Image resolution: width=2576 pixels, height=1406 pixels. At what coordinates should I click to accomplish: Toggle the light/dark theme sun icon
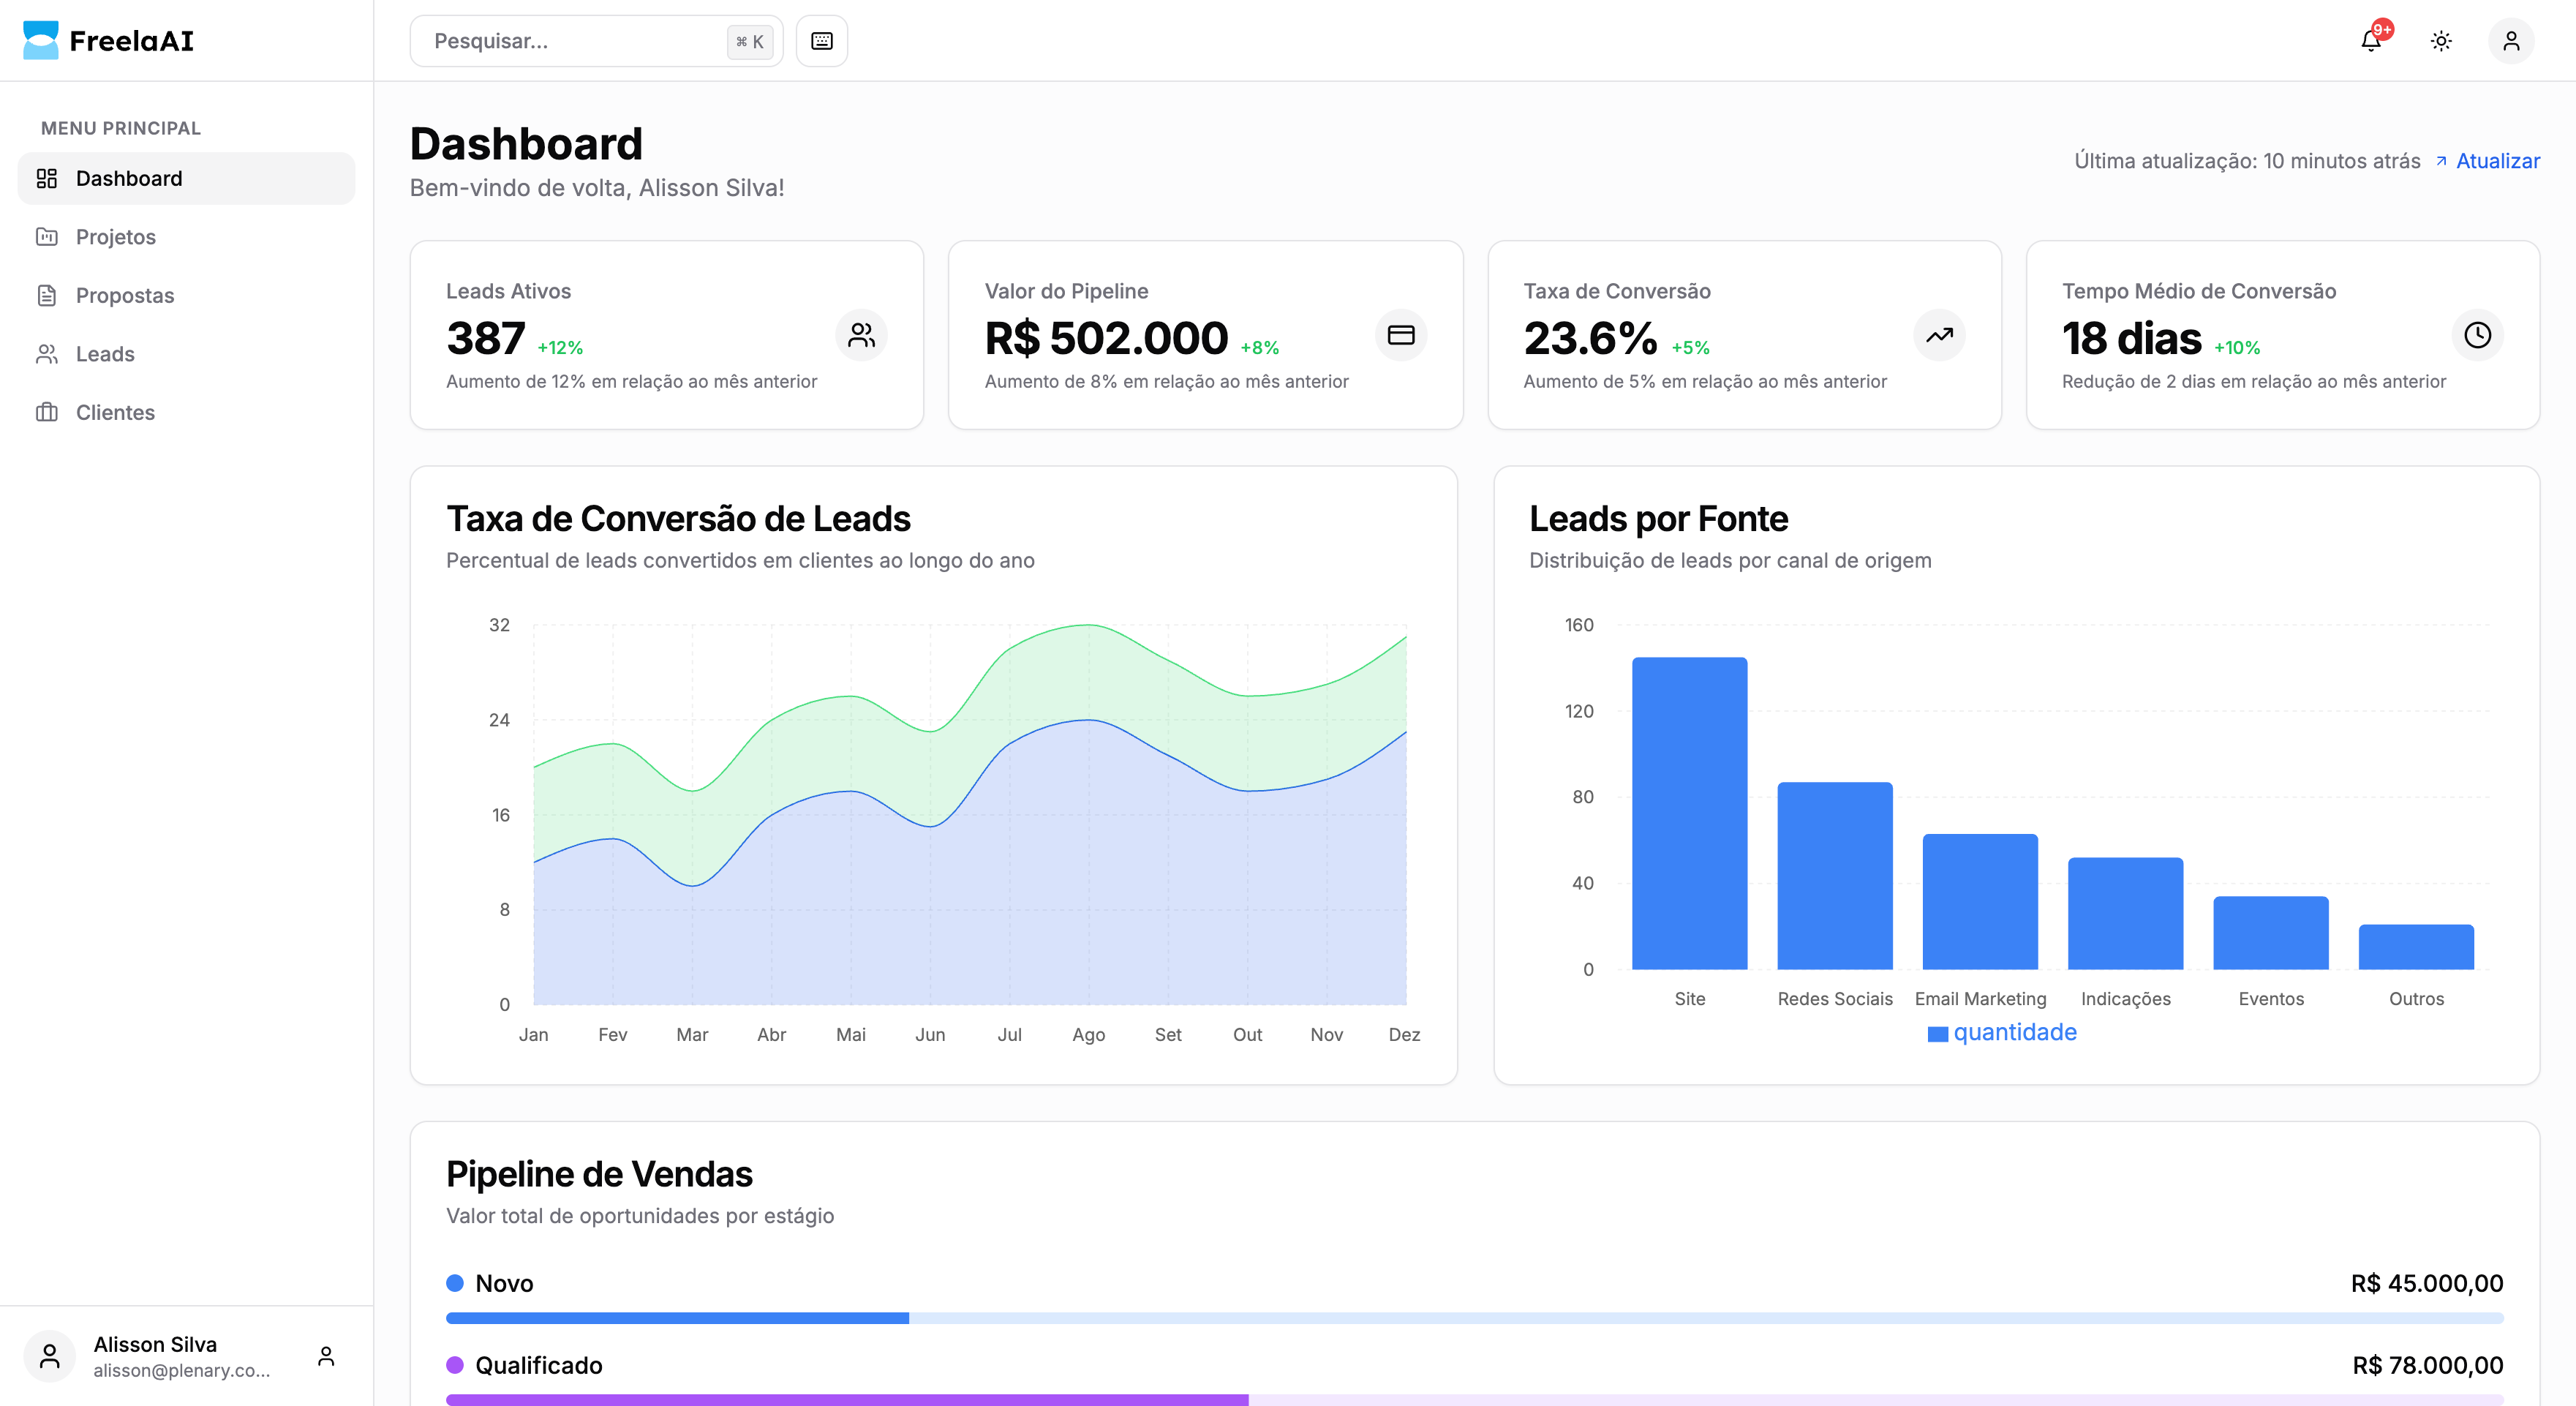coord(2441,41)
